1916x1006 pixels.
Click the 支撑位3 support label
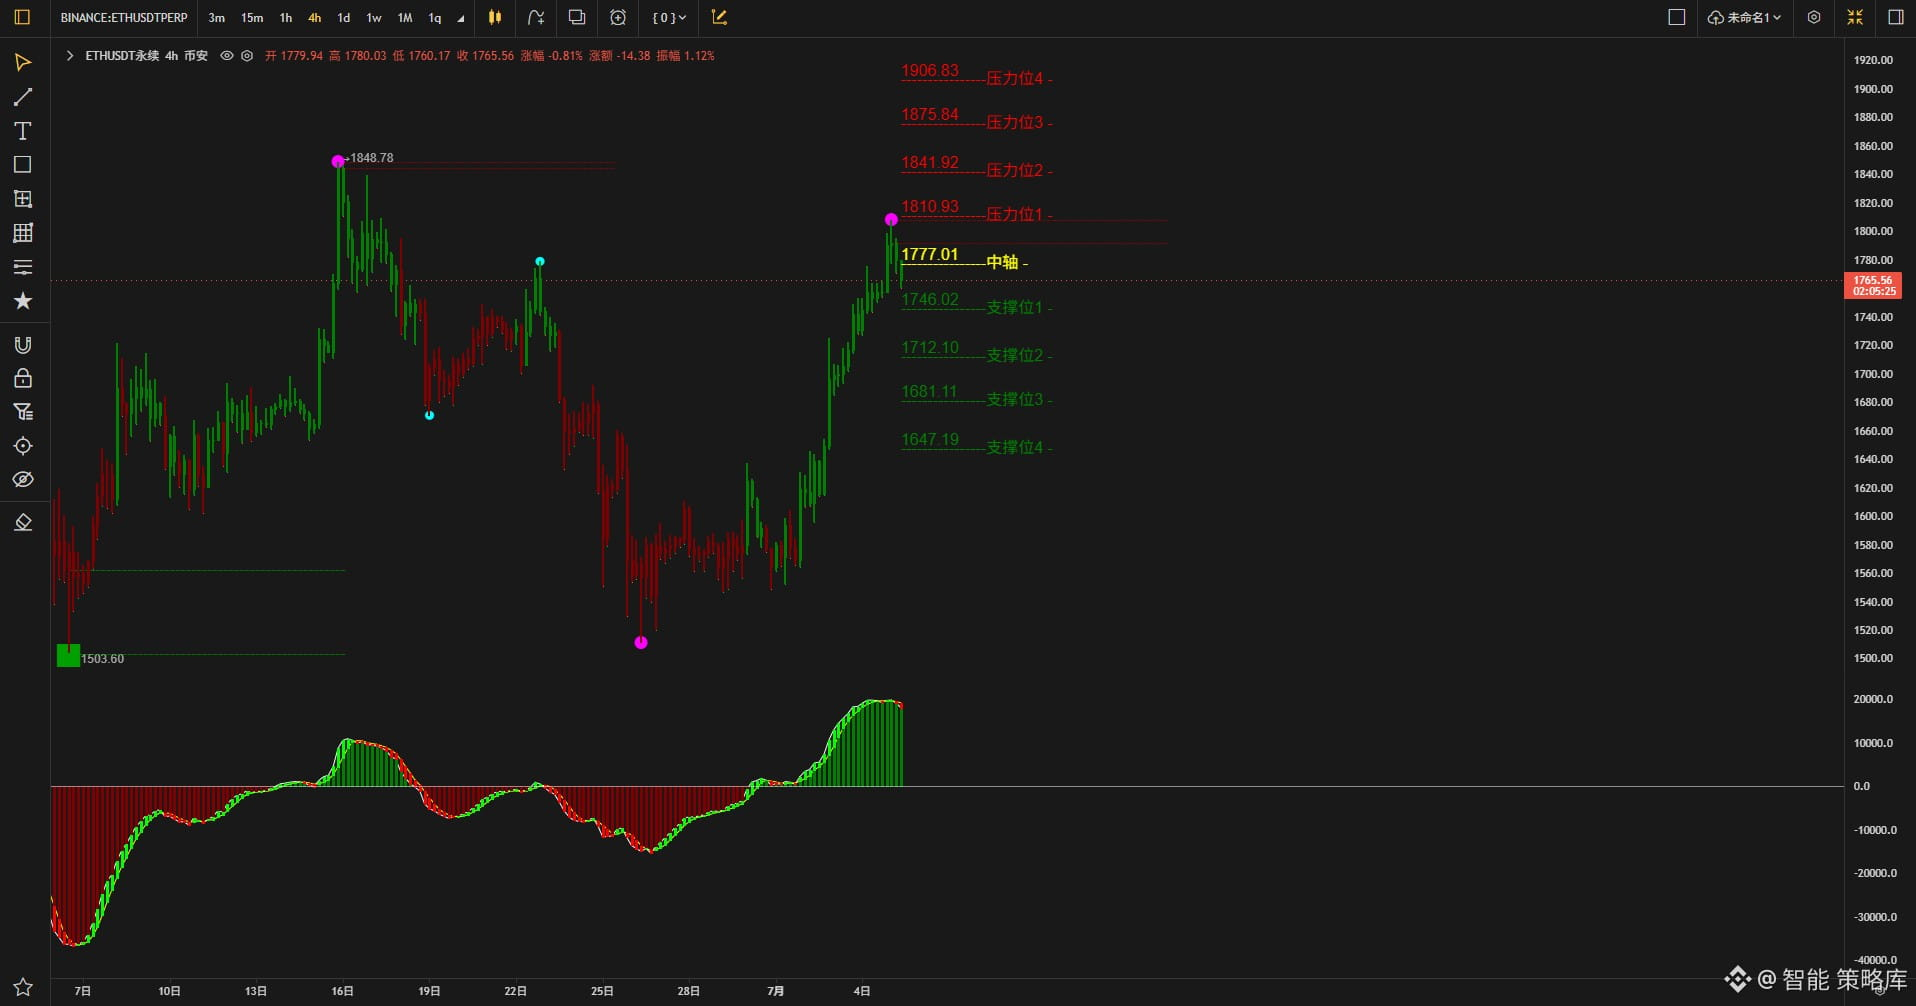point(1015,400)
